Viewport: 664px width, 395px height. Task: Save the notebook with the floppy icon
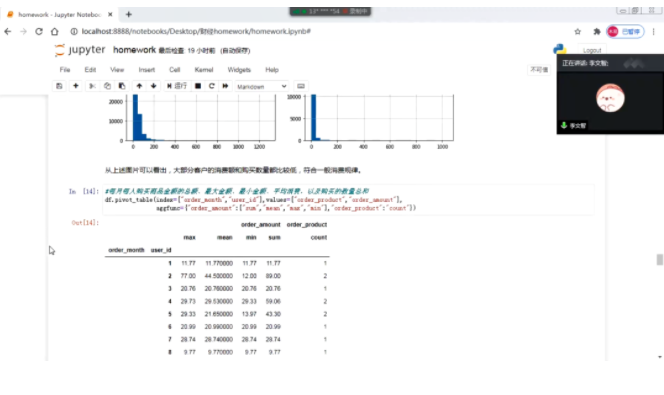coord(59,86)
